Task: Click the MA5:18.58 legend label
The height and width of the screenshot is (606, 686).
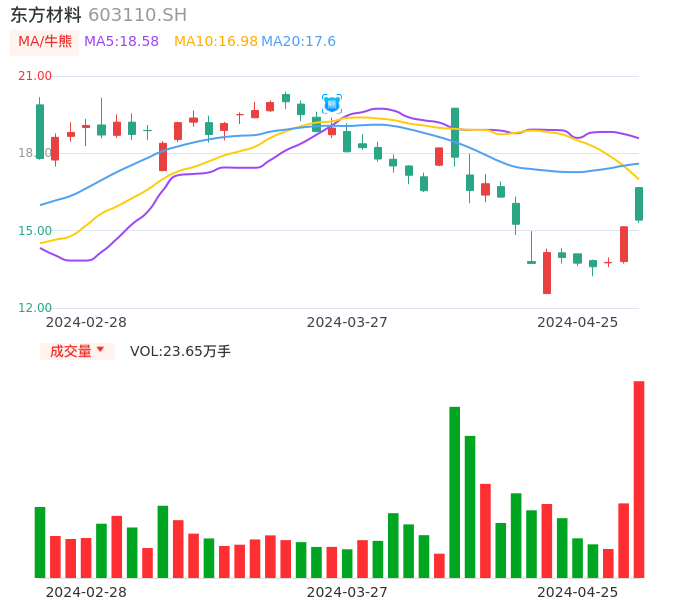Action: pos(121,42)
